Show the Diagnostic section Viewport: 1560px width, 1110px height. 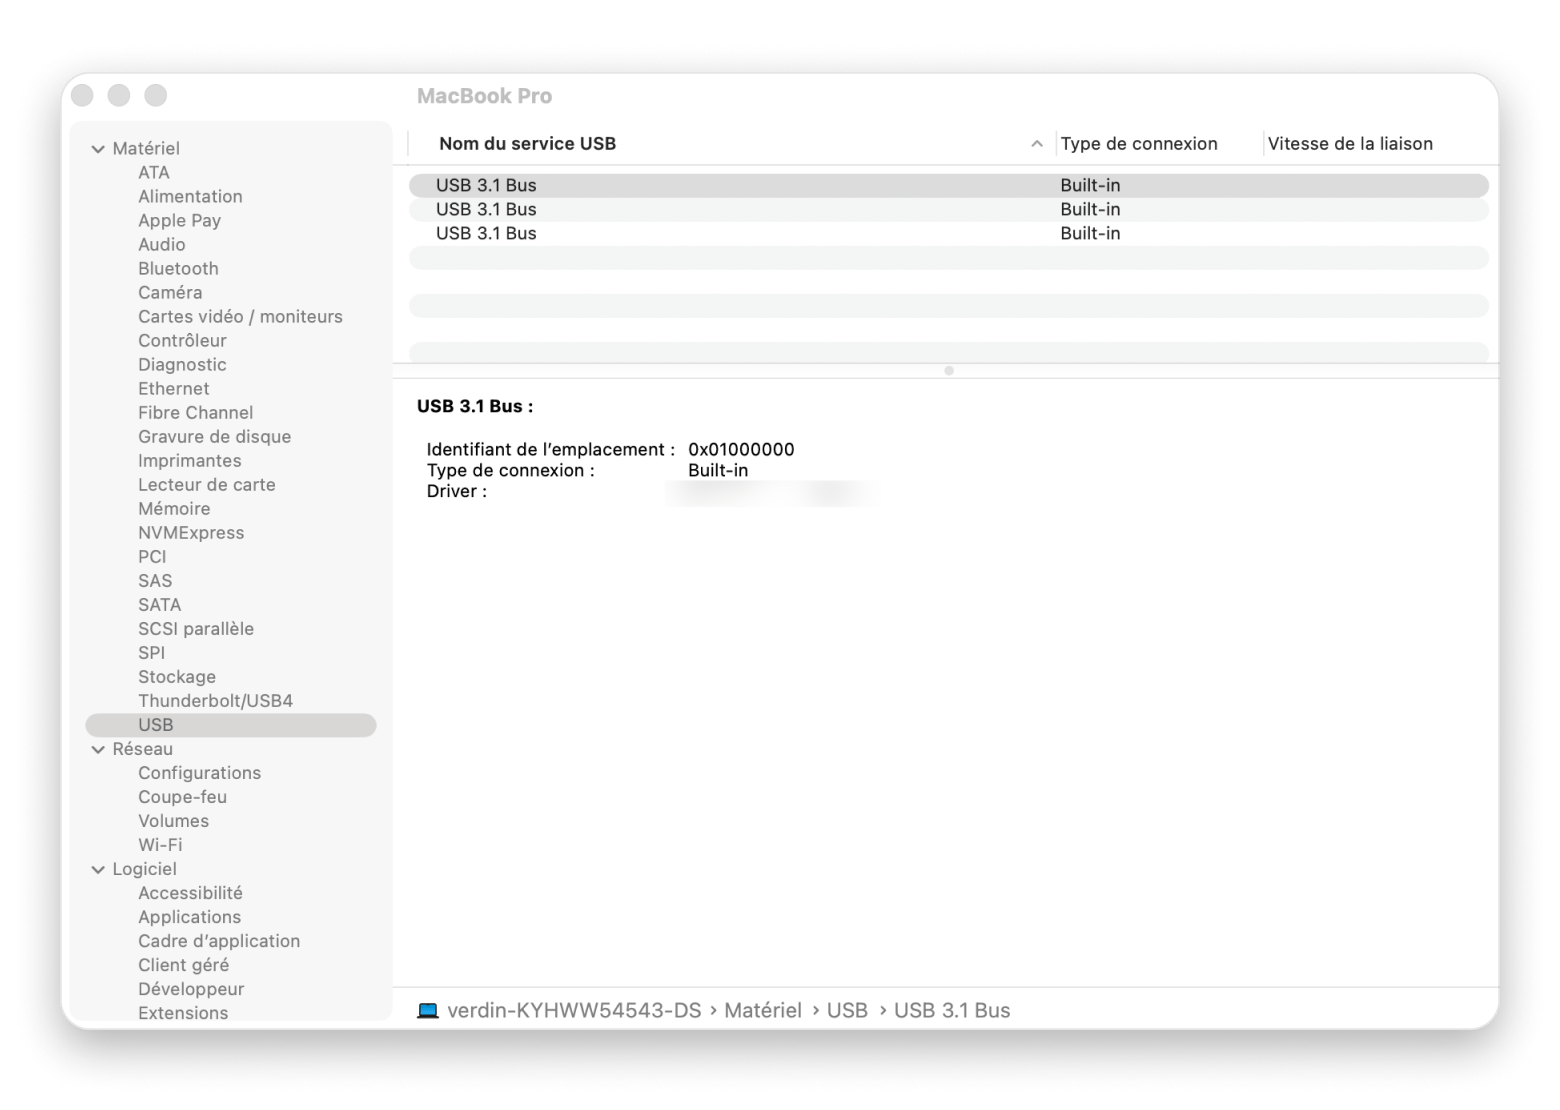point(182,365)
